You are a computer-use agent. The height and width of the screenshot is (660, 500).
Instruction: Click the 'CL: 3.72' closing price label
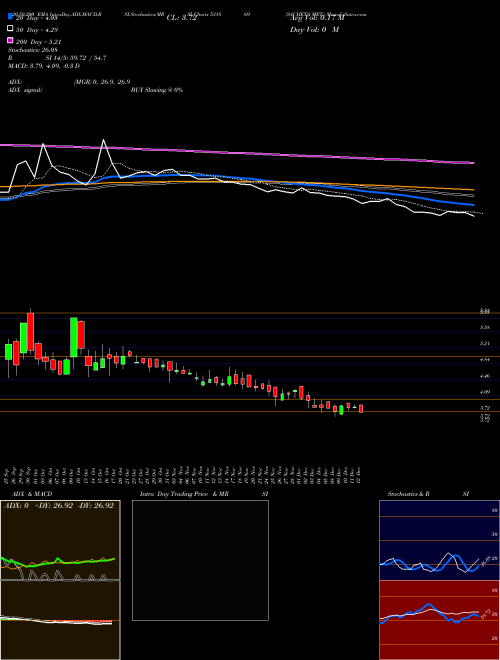tap(182, 18)
